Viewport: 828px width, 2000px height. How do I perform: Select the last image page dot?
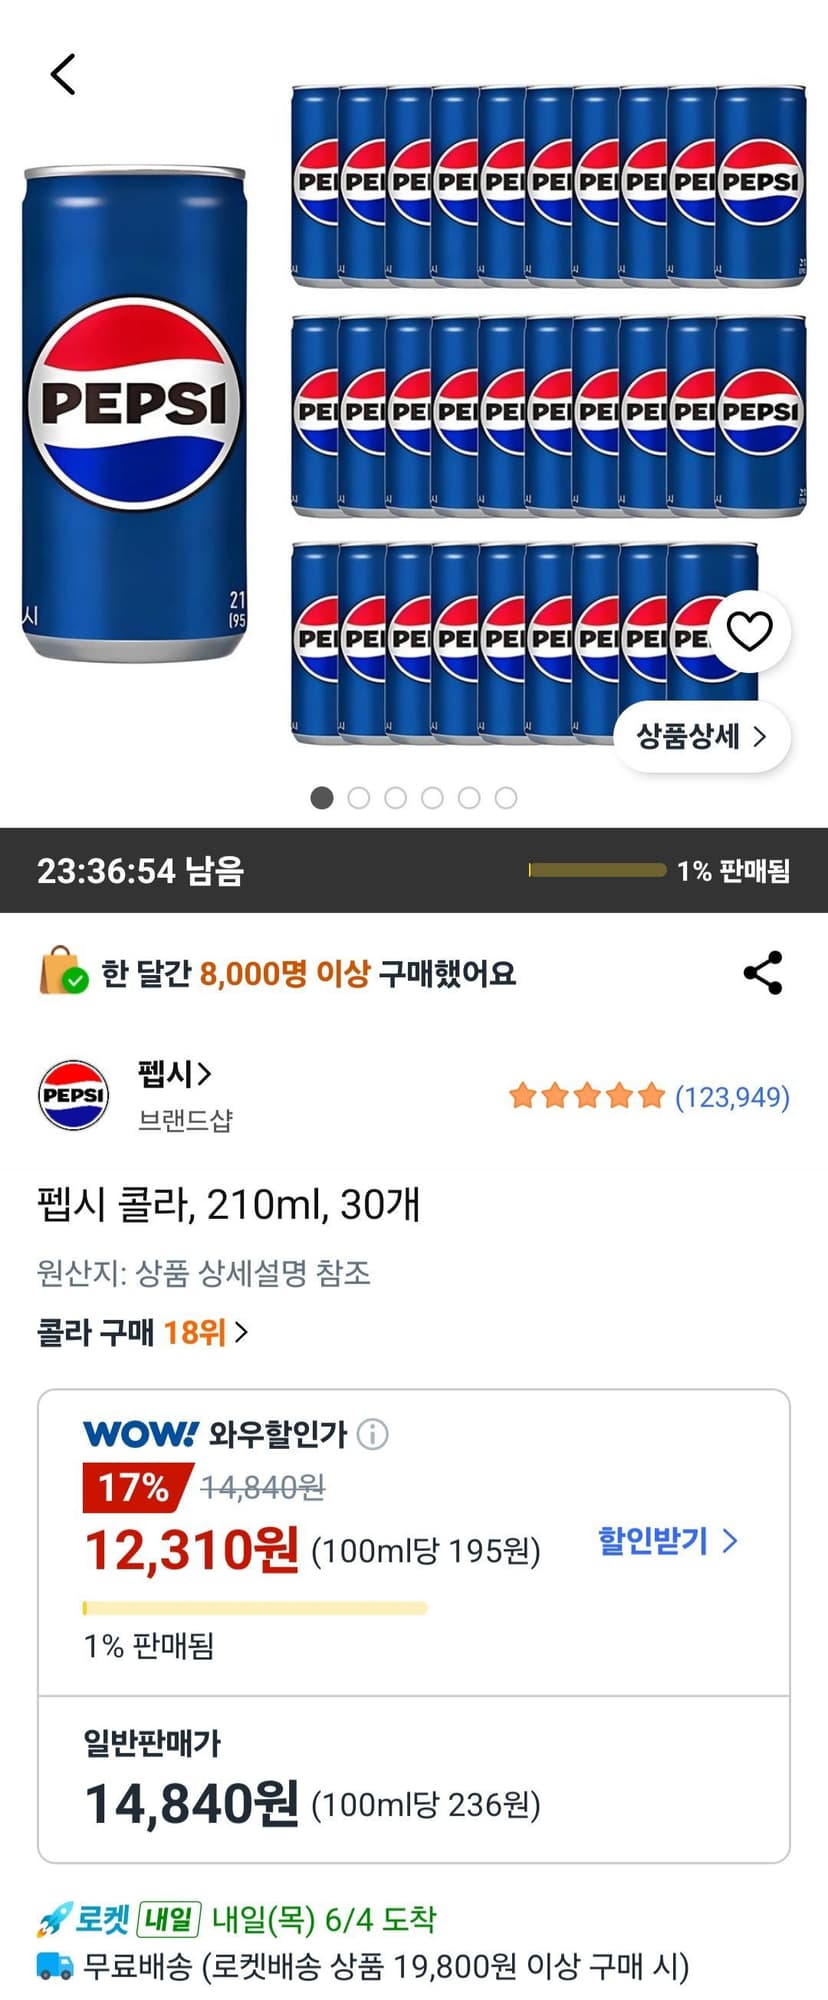(x=506, y=798)
